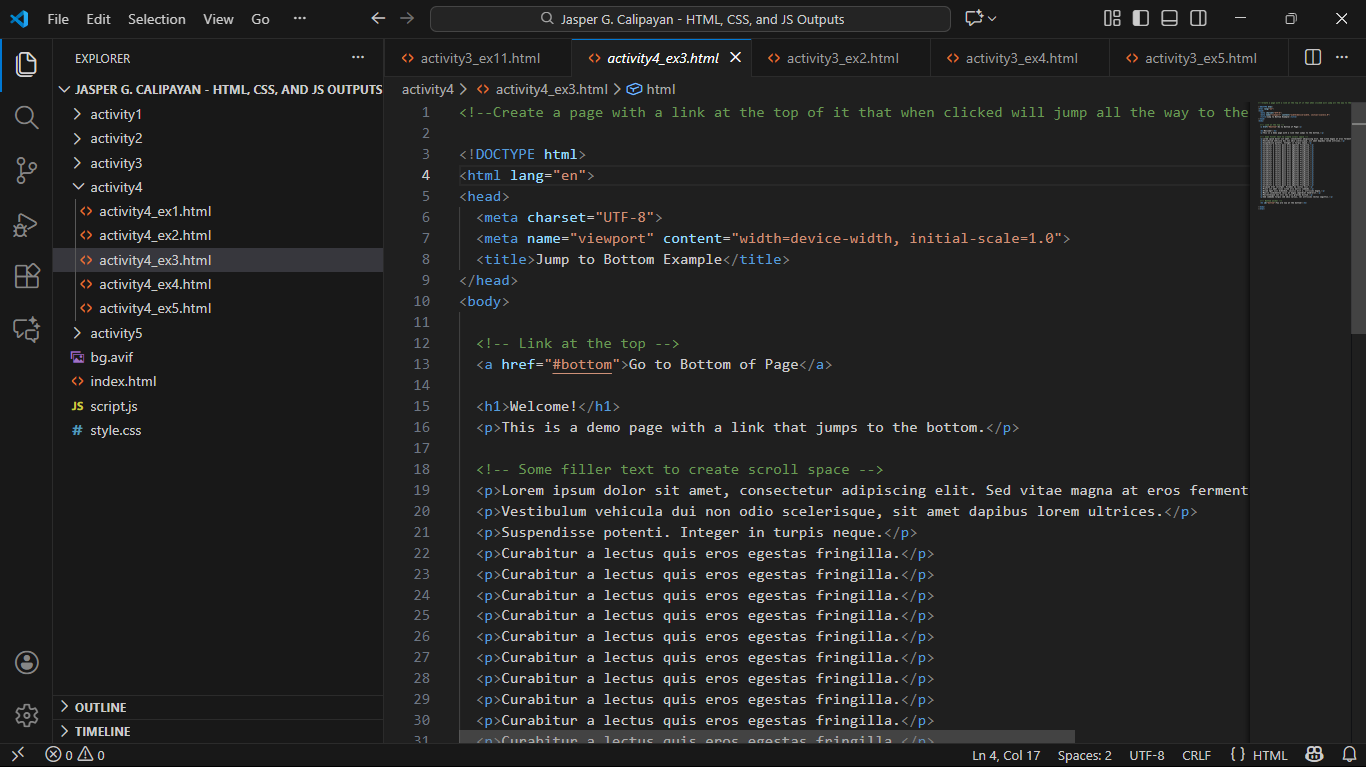Open the Selection menu
Image resolution: width=1366 pixels, height=767 pixels.
pos(156,19)
